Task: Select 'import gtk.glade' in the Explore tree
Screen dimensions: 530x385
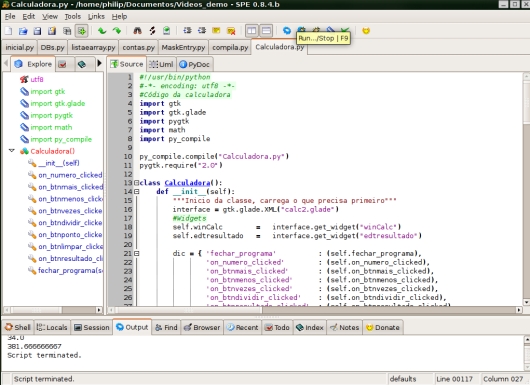Action: pos(58,103)
